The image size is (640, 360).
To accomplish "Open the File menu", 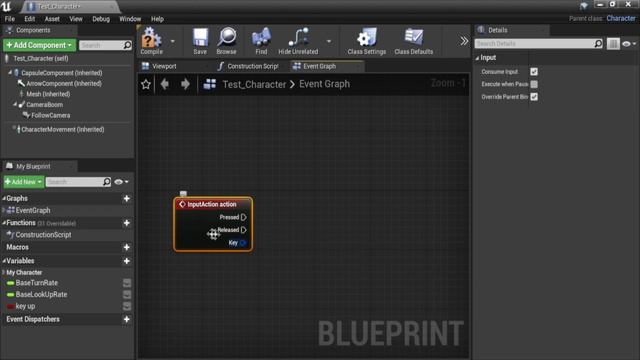I will (10, 19).
